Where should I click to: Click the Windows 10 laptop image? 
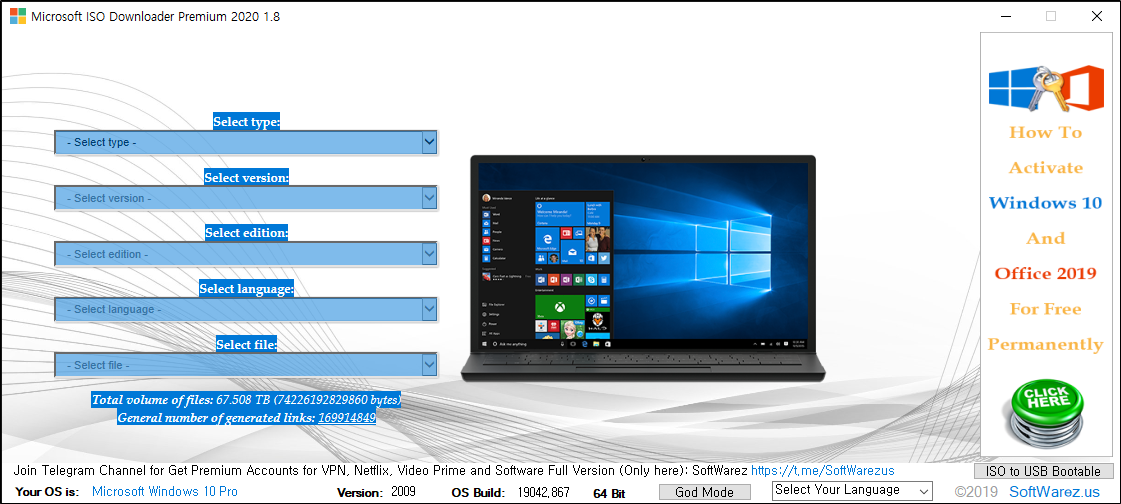(x=643, y=267)
